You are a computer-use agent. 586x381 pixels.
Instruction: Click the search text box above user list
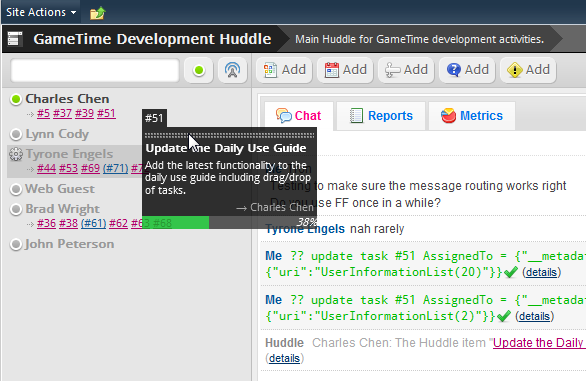point(95,70)
